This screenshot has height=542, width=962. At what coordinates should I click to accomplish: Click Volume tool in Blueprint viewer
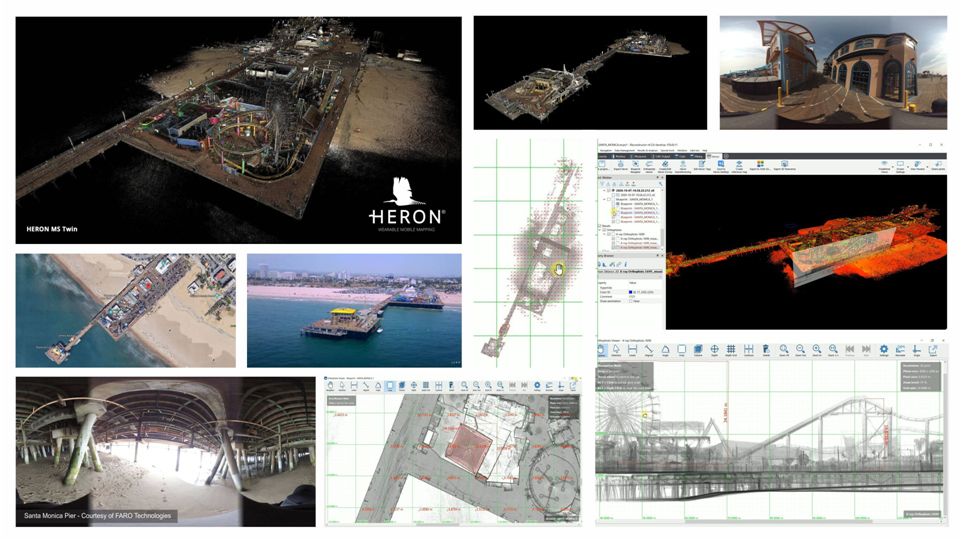(401, 387)
